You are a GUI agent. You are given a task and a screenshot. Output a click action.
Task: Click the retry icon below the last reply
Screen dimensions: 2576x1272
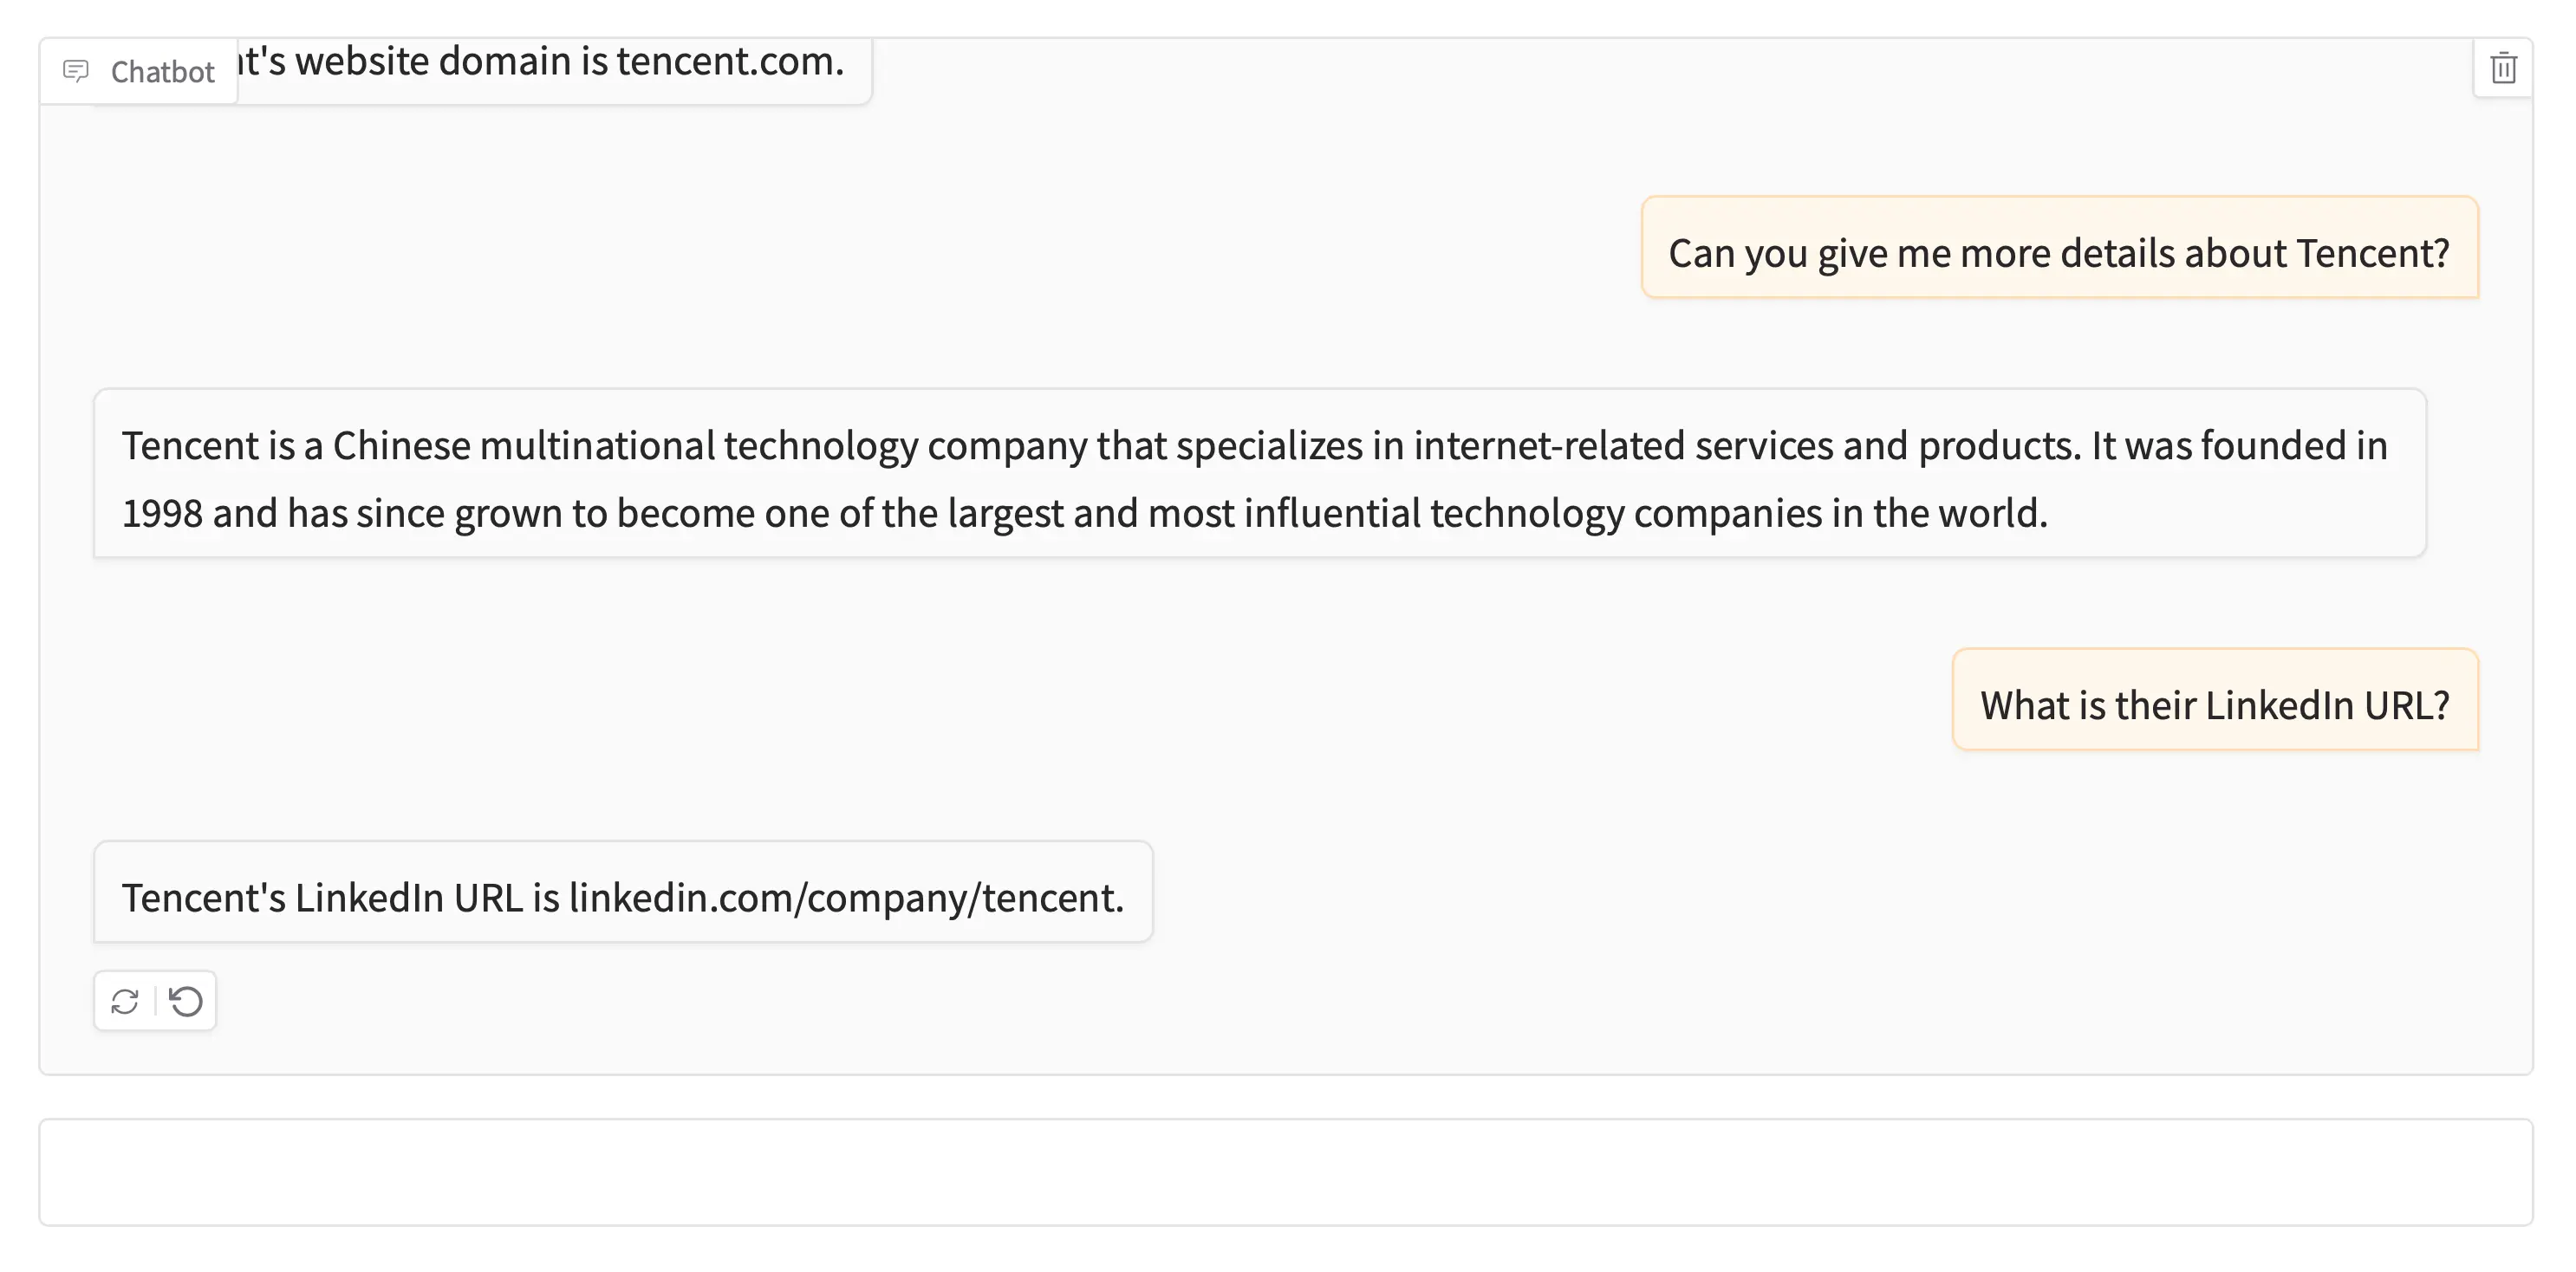point(125,1001)
